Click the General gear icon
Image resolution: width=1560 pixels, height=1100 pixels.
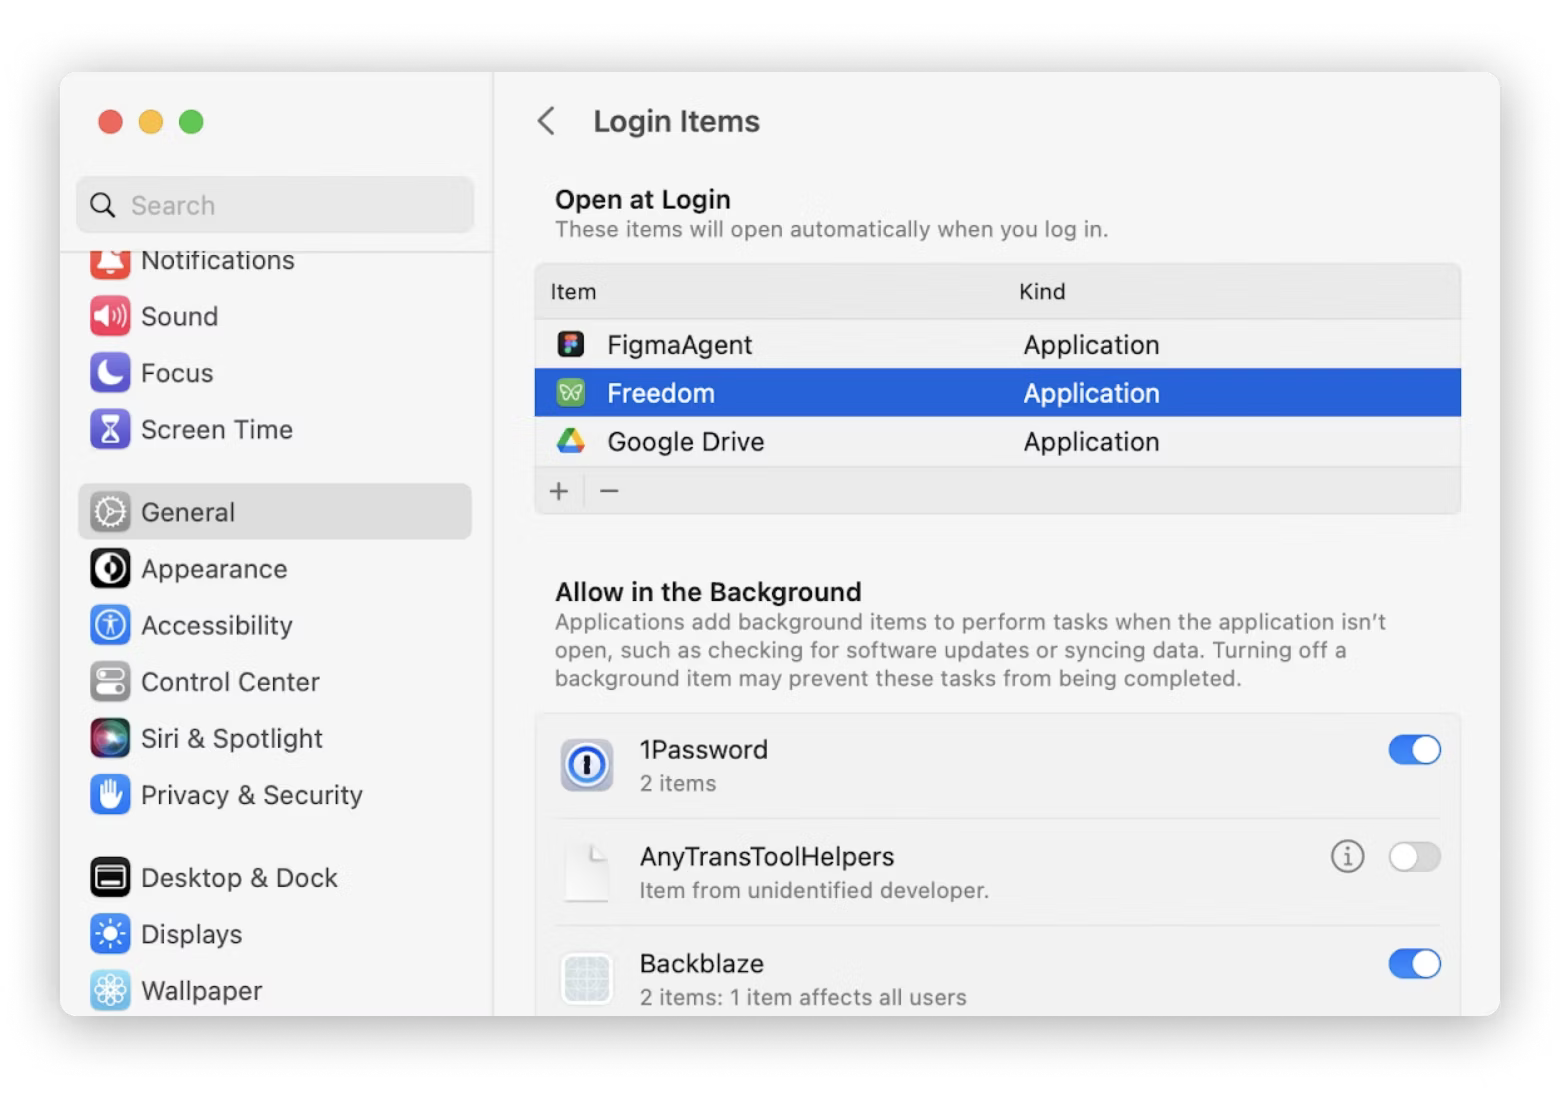pyautogui.click(x=110, y=512)
